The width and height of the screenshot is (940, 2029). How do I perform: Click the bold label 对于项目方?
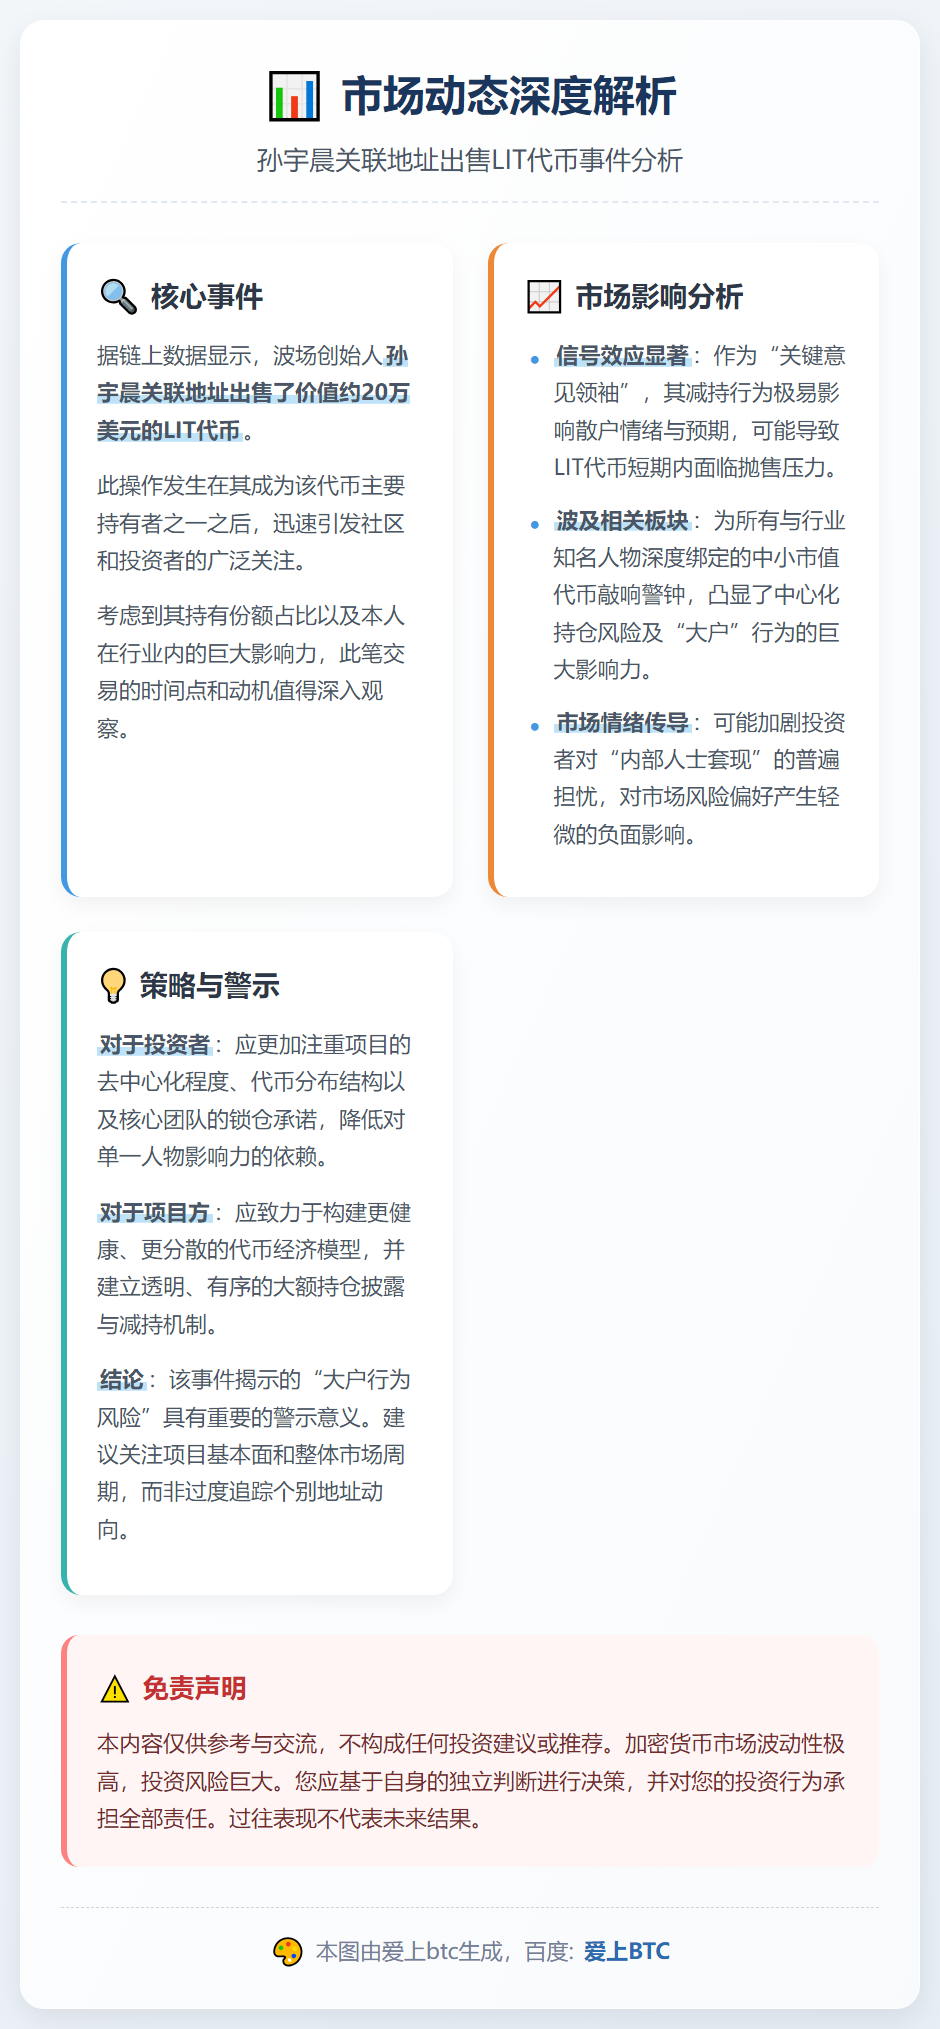[154, 1213]
